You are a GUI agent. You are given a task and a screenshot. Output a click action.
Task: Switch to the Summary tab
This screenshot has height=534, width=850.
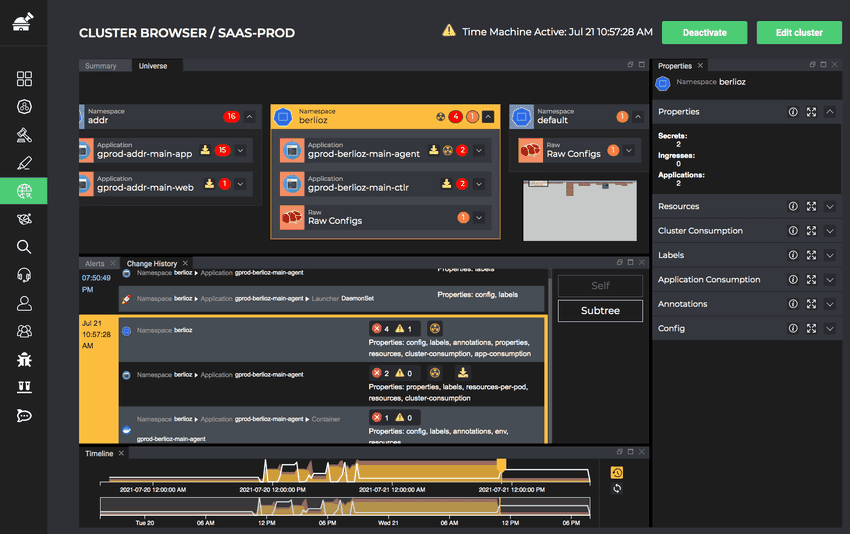click(x=100, y=66)
